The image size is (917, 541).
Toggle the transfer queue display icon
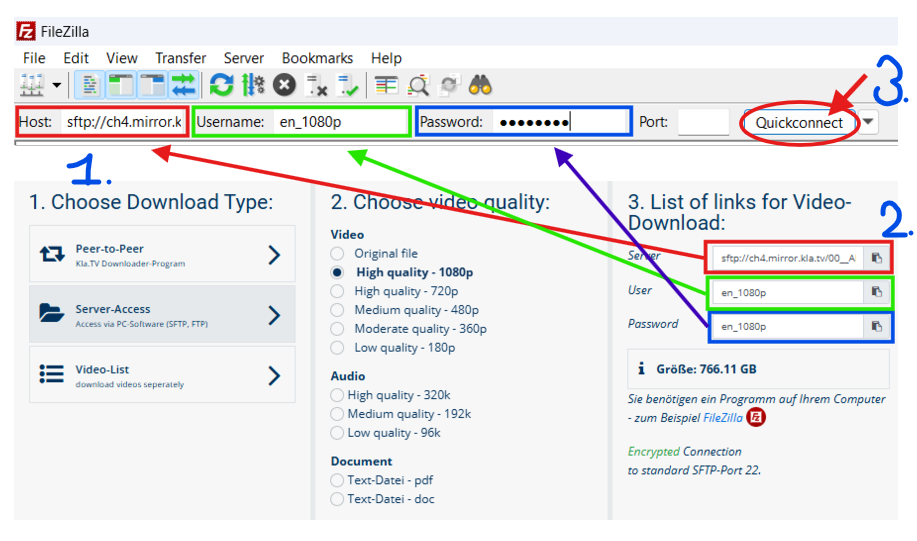point(183,85)
